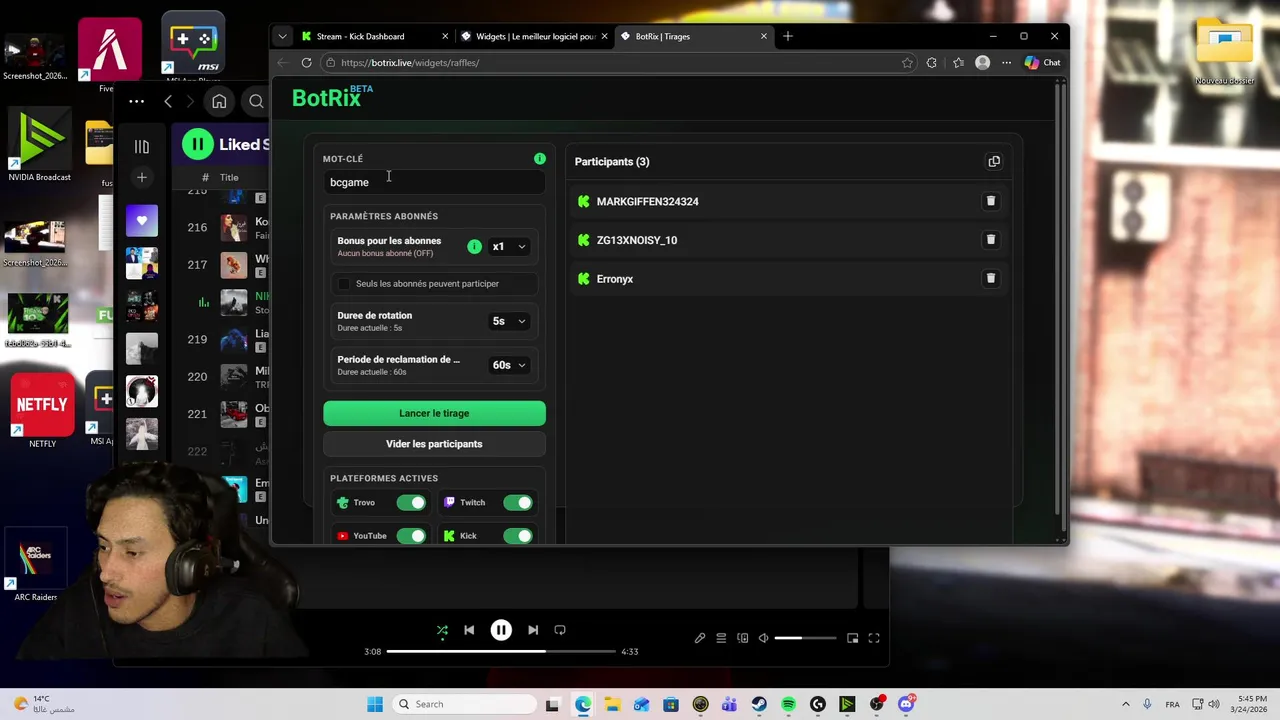Show hidden system tray icons

[1125, 704]
